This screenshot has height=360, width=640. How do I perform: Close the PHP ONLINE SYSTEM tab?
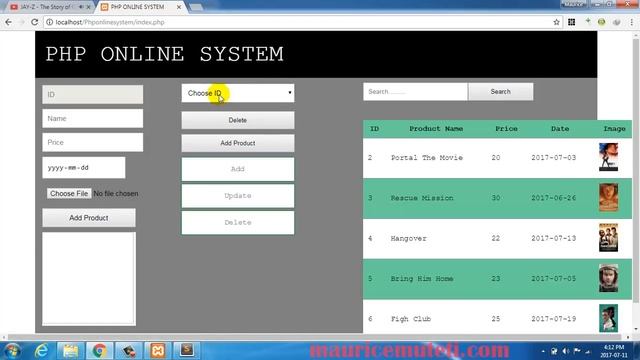[x=179, y=7]
